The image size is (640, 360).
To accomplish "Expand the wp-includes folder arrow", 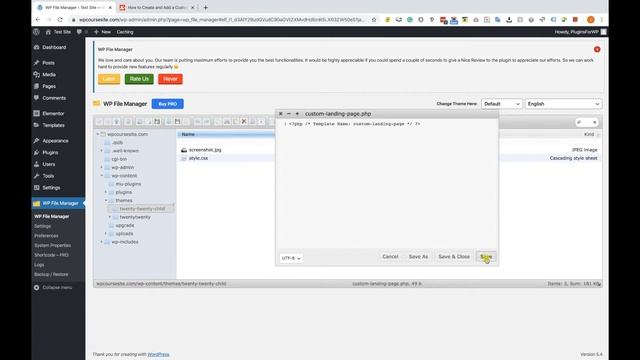I will (x=102, y=242).
